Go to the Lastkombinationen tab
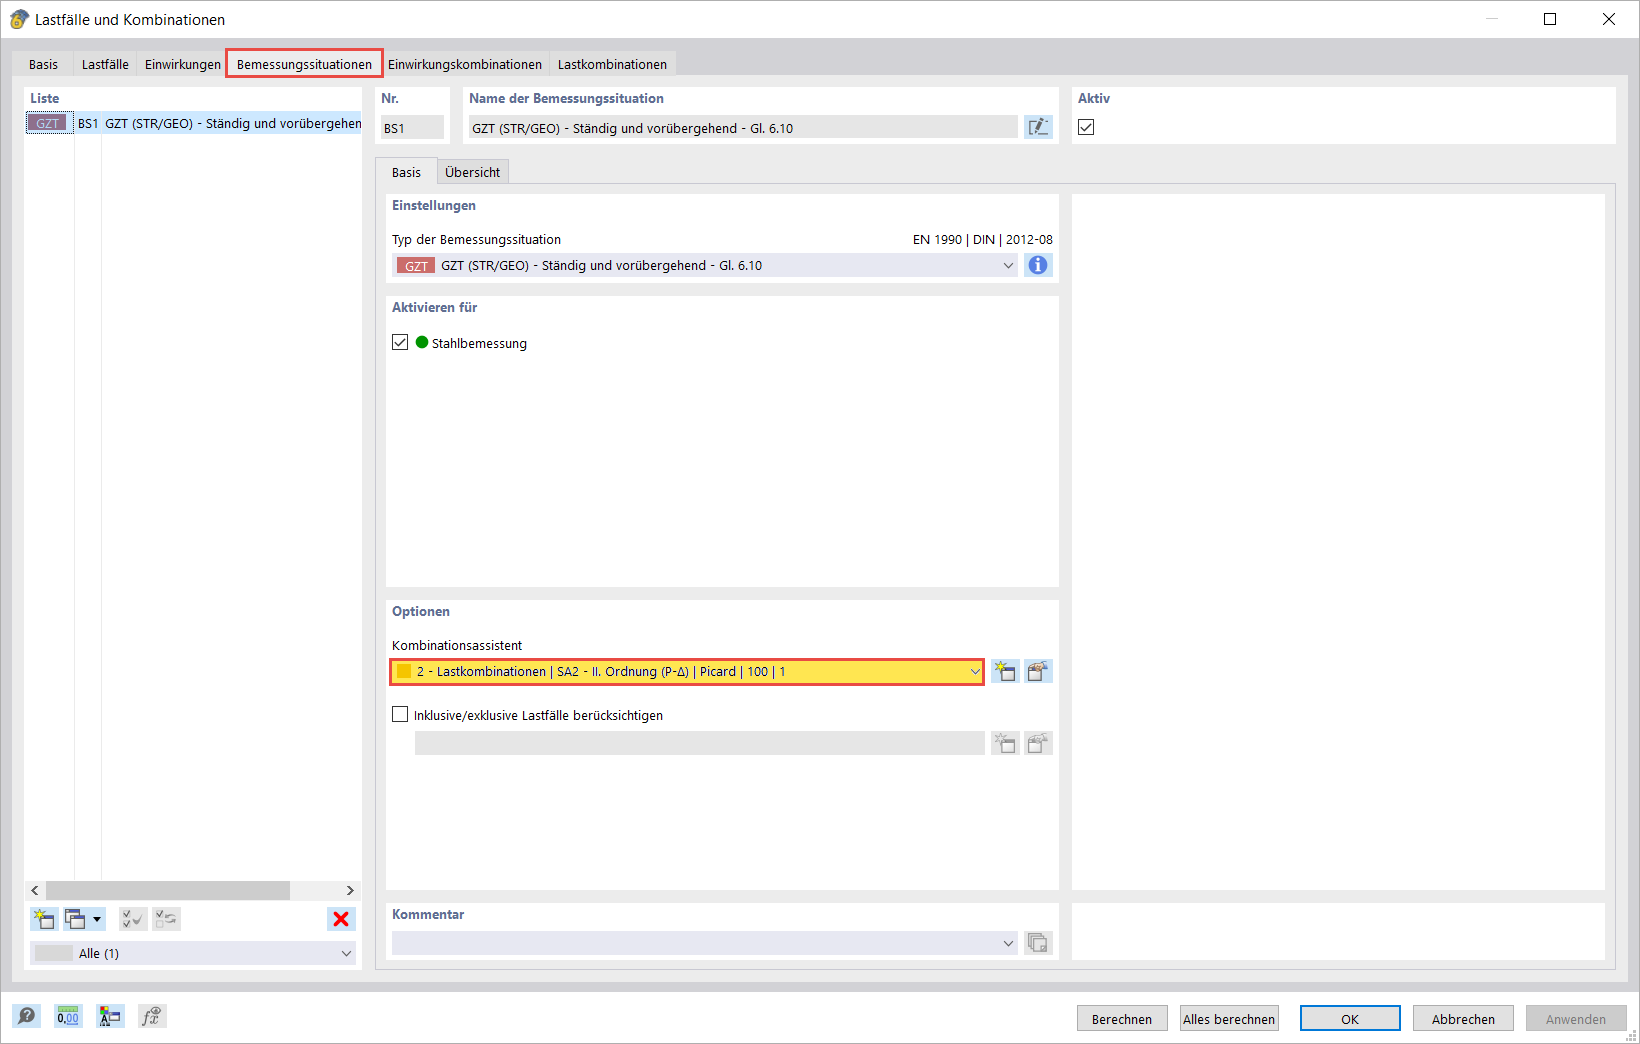Screen dimensions: 1640x1044 click(x=612, y=64)
